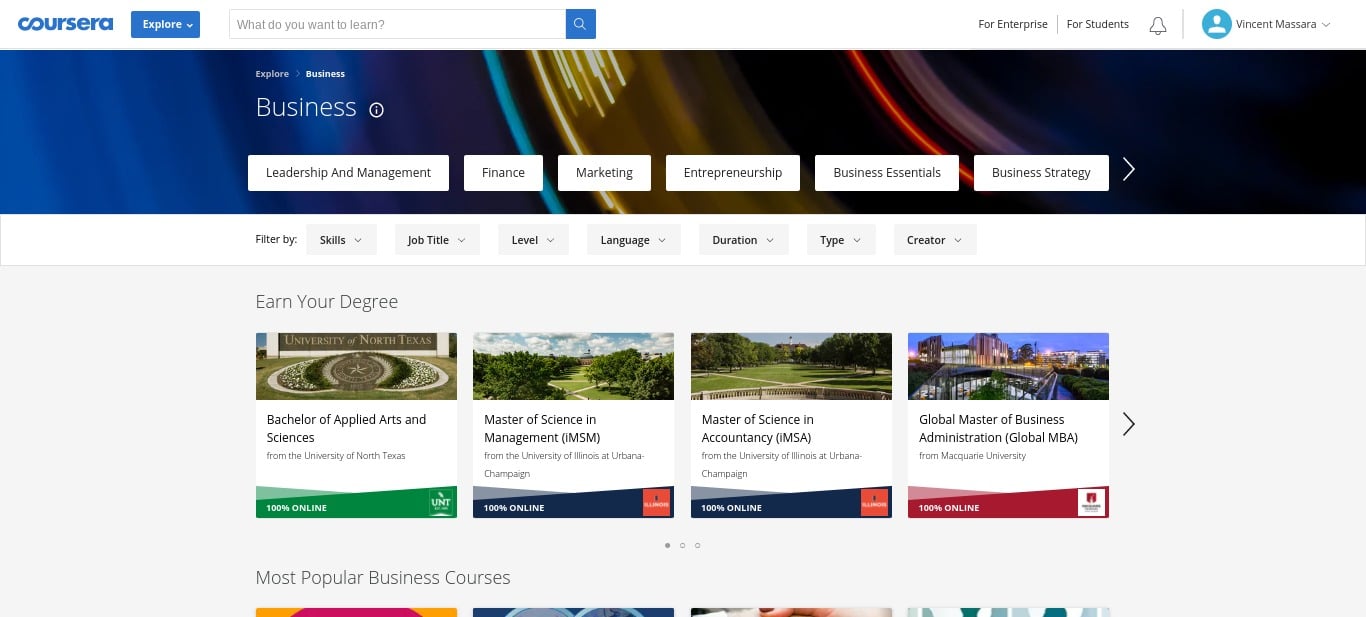Select the first carousel page dot
Image resolution: width=1366 pixels, height=617 pixels.
coord(667,545)
